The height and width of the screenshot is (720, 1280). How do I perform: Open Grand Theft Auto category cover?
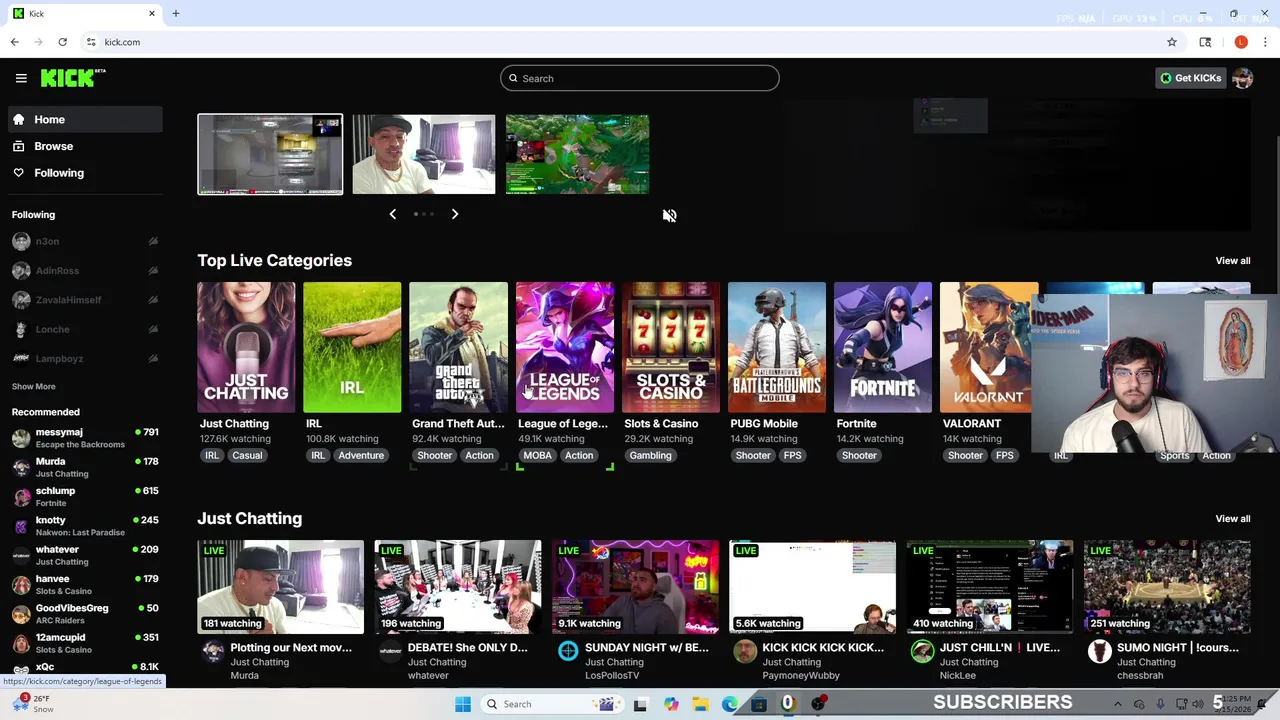click(x=458, y=347)
